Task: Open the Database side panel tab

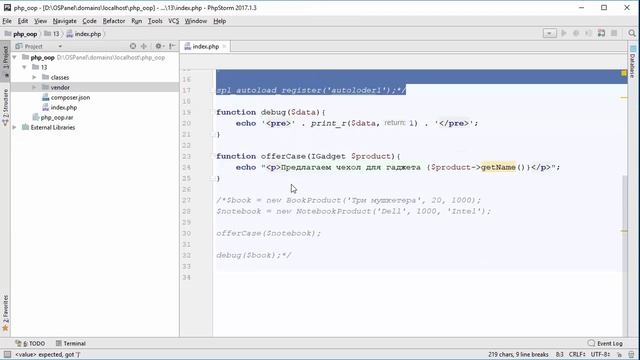Action: point(633,62)
